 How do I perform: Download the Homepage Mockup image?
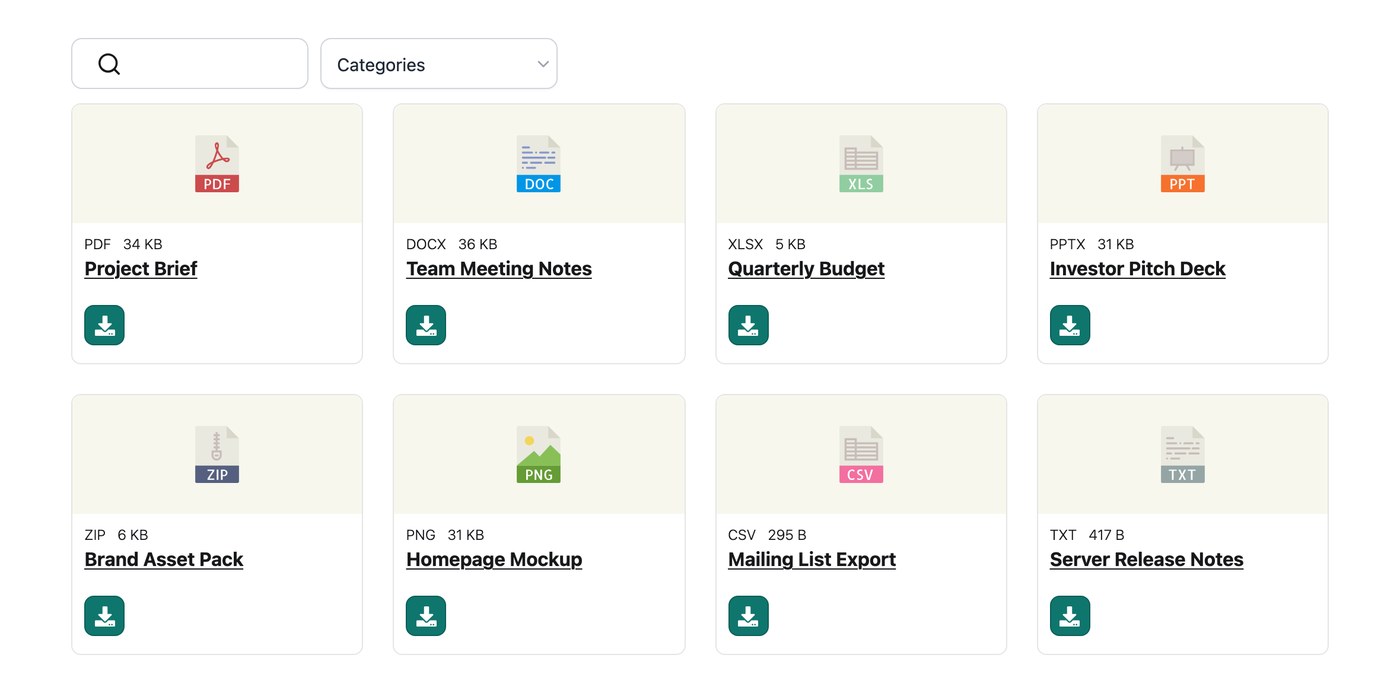point(426,616)
